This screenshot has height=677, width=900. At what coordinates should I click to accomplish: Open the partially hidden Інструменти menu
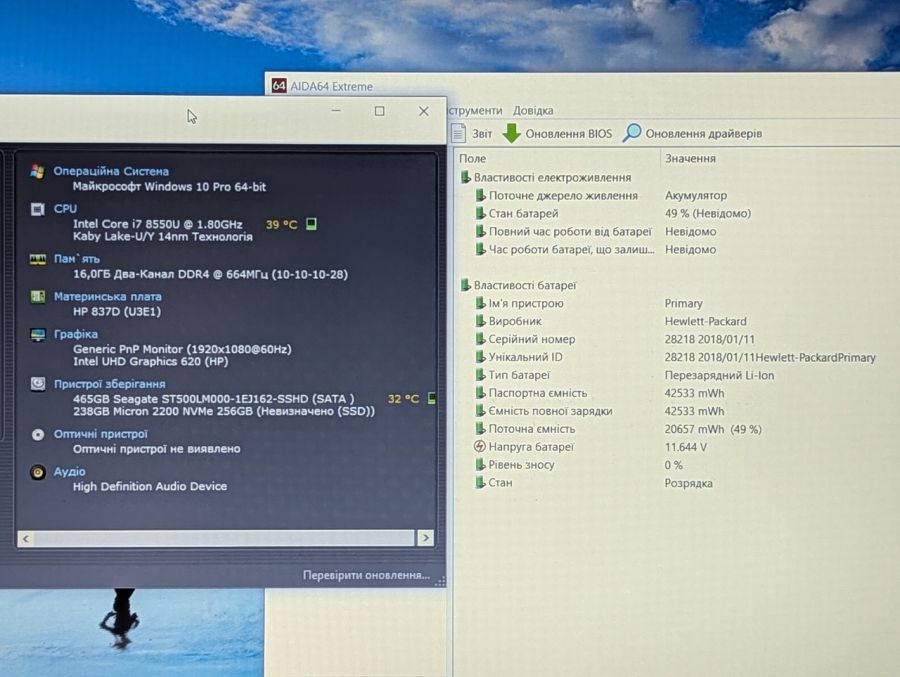point(475,110)
